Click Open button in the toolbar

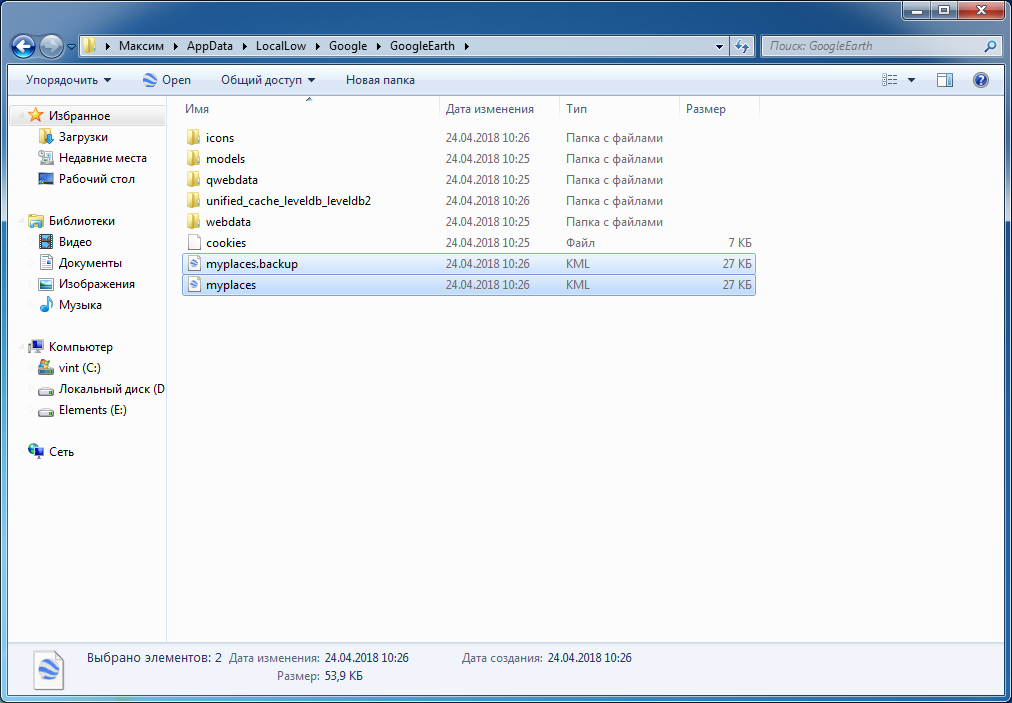pos(167,80)
